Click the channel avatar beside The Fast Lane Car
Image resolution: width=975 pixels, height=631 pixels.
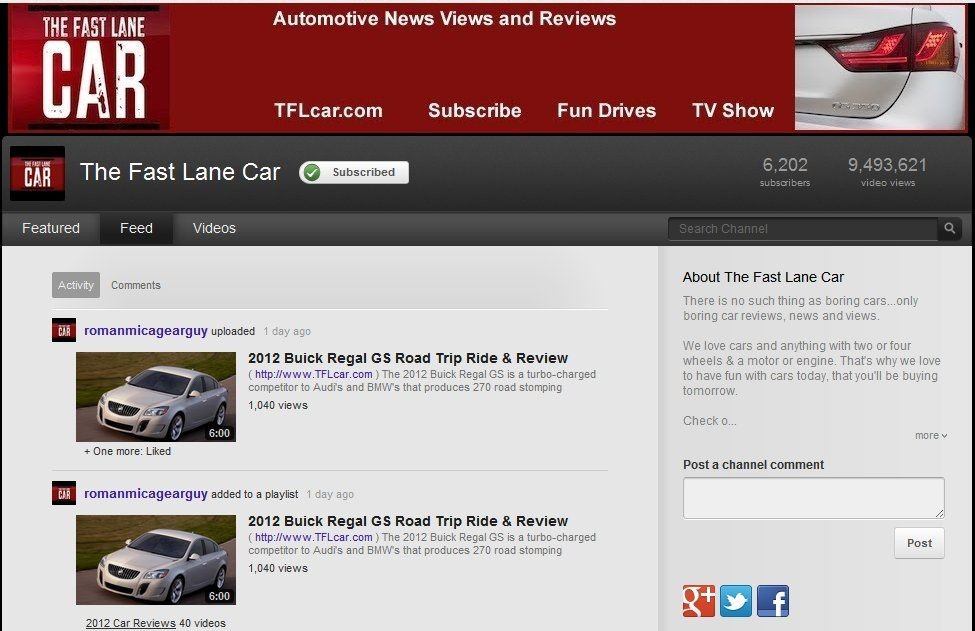coord(37,173)
